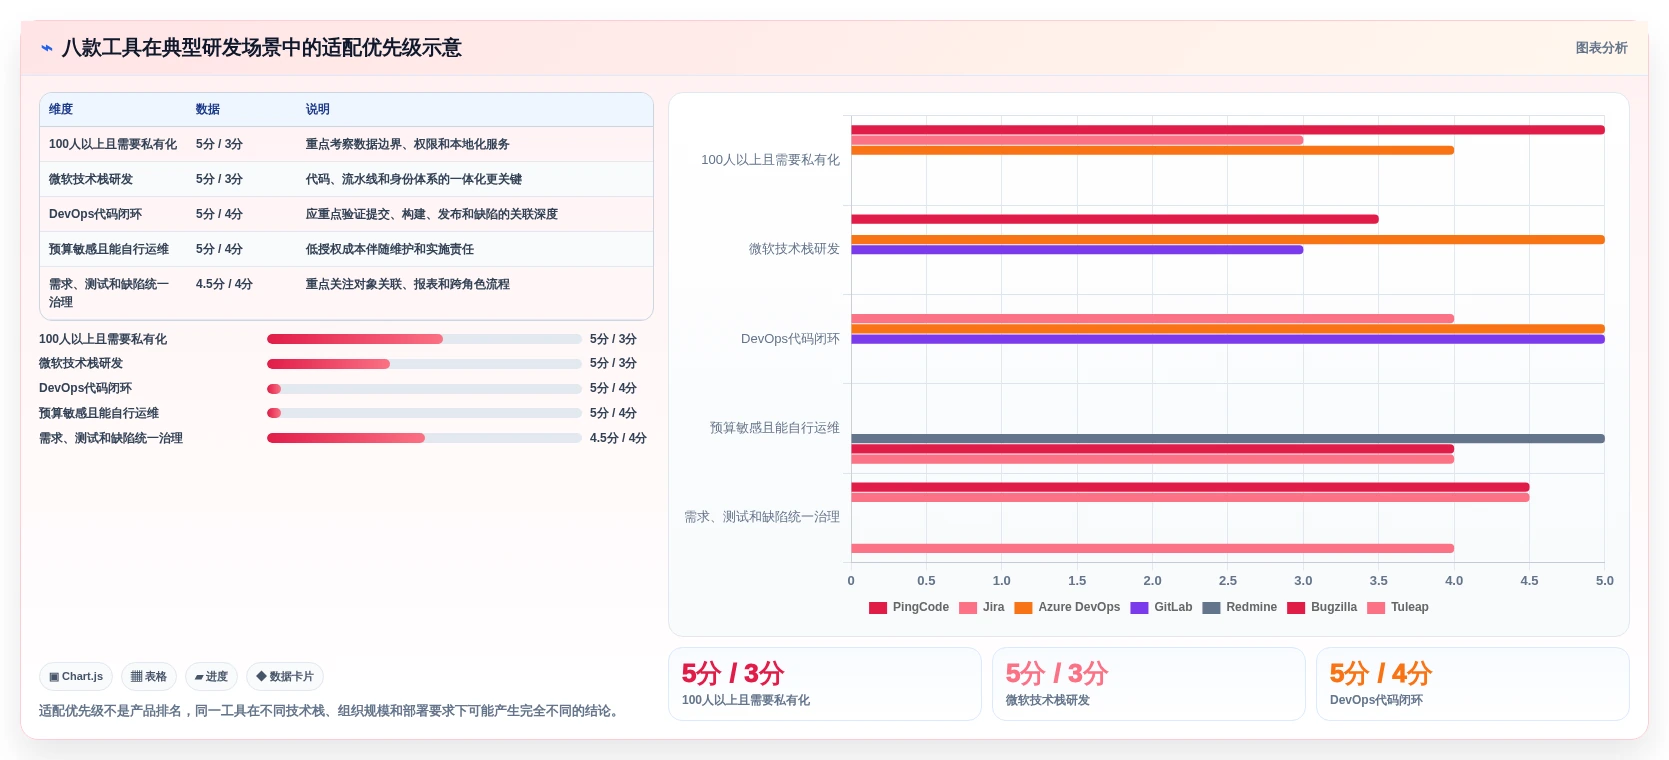Viewport: 1669px width, 760px height.
Task: Click progress bar for DevOps代码闭环
Action: [x=424, y=389]
